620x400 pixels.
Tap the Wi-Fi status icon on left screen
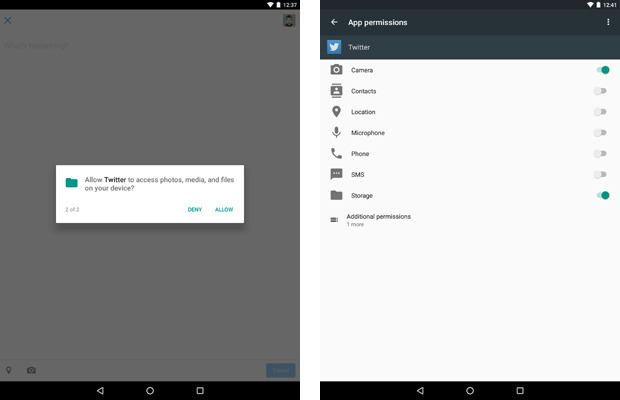click(270, 5)
